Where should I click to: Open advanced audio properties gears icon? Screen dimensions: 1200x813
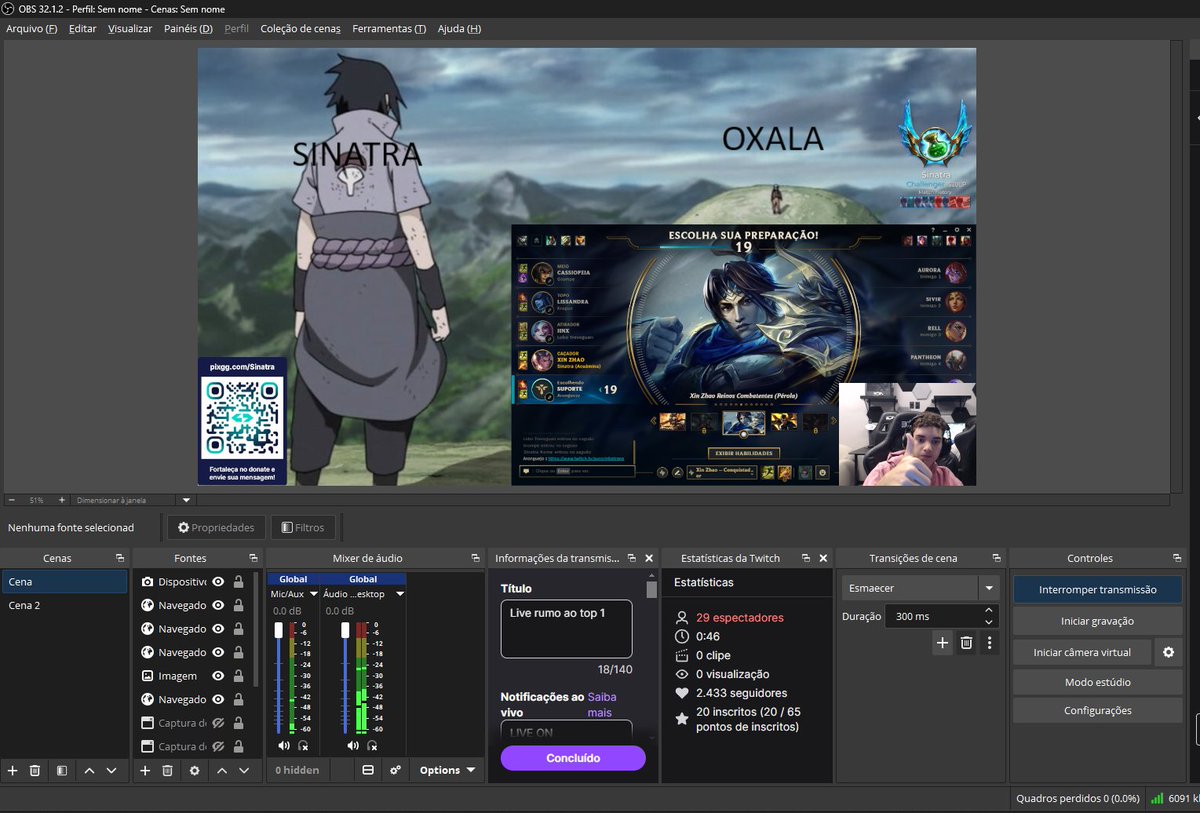click(x=396, y=770)
